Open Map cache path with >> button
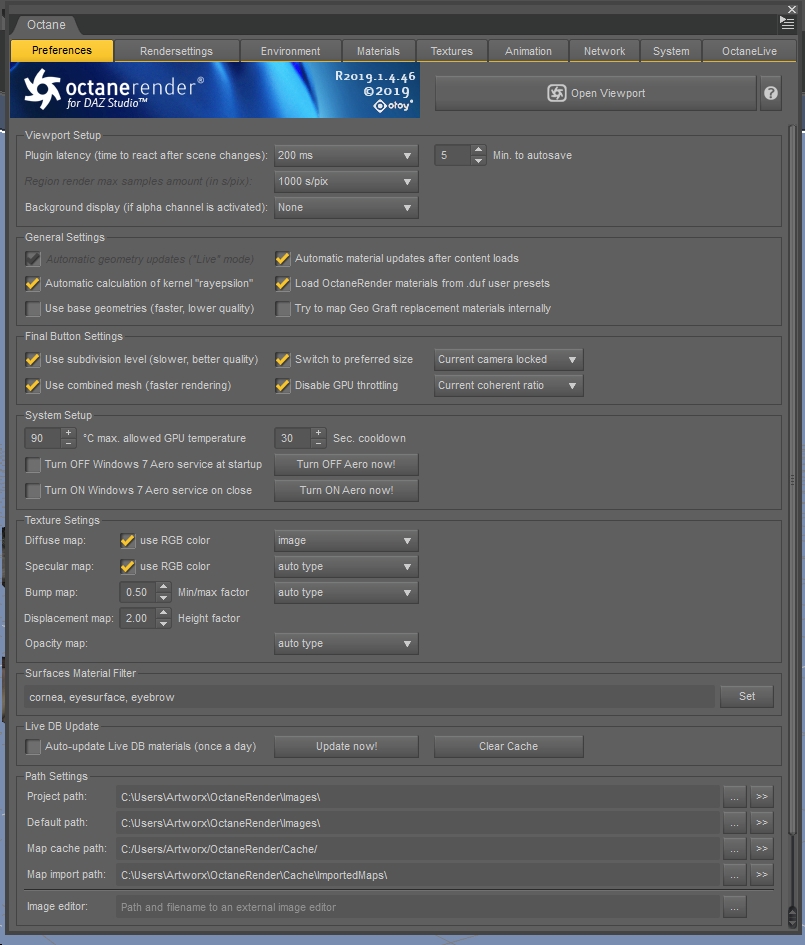Viewport: 805px width, 945px height. [762, 849]
